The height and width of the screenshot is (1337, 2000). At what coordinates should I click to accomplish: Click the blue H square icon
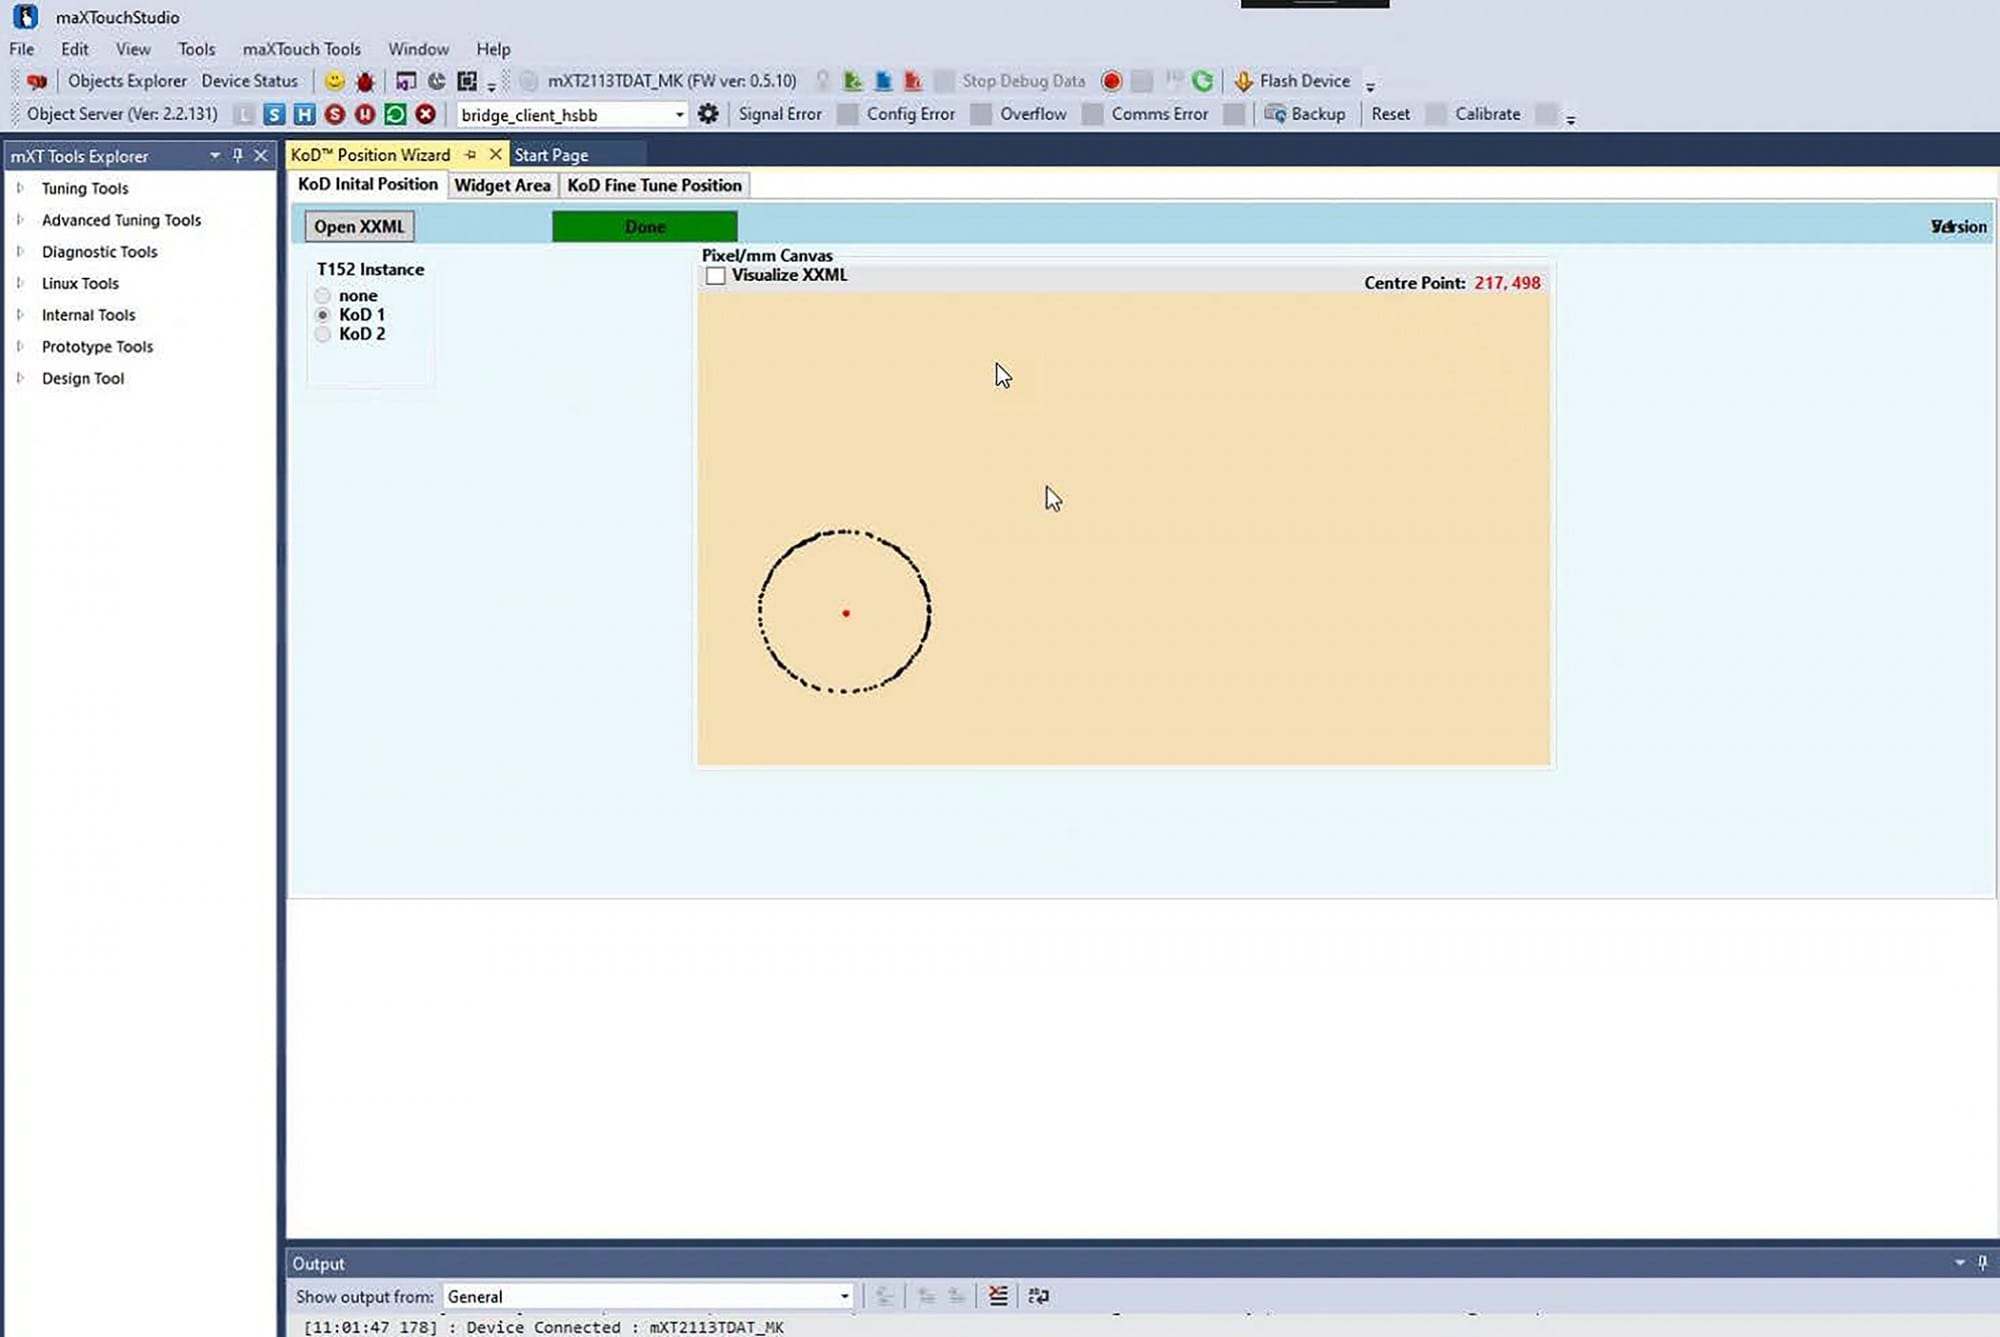[304, 114]
